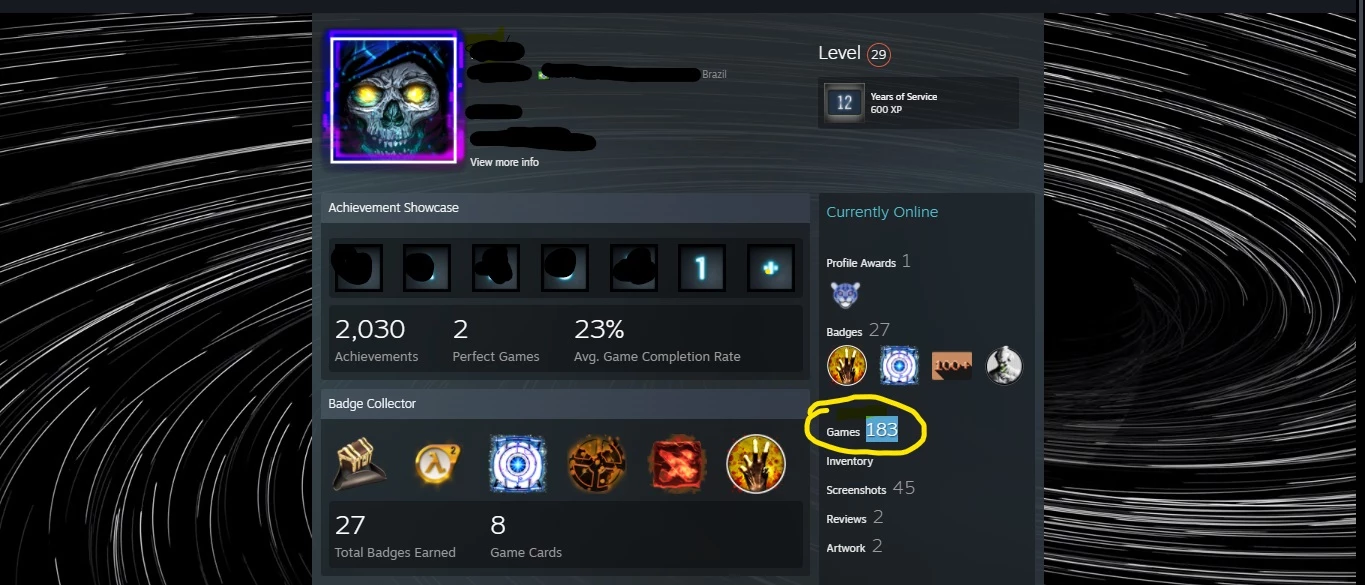The height and width of the screenshot is (585, 1365).
Task: Click the hammer and crate badge in Badge Collector
Action: pos(359,465)
